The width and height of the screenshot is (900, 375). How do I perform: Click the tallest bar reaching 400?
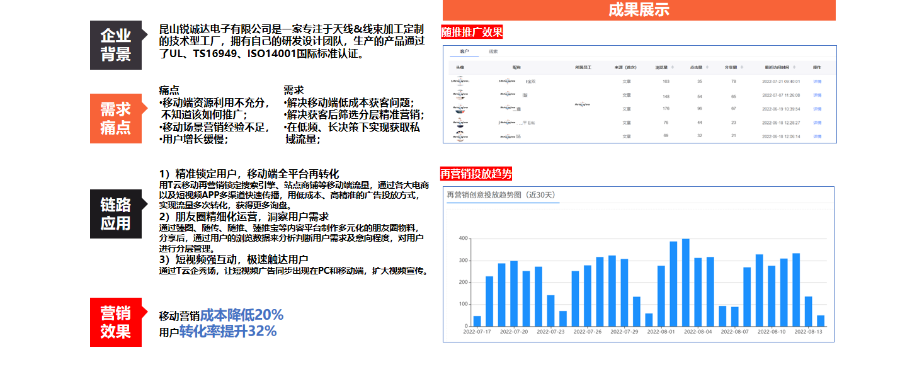point(685,283)
